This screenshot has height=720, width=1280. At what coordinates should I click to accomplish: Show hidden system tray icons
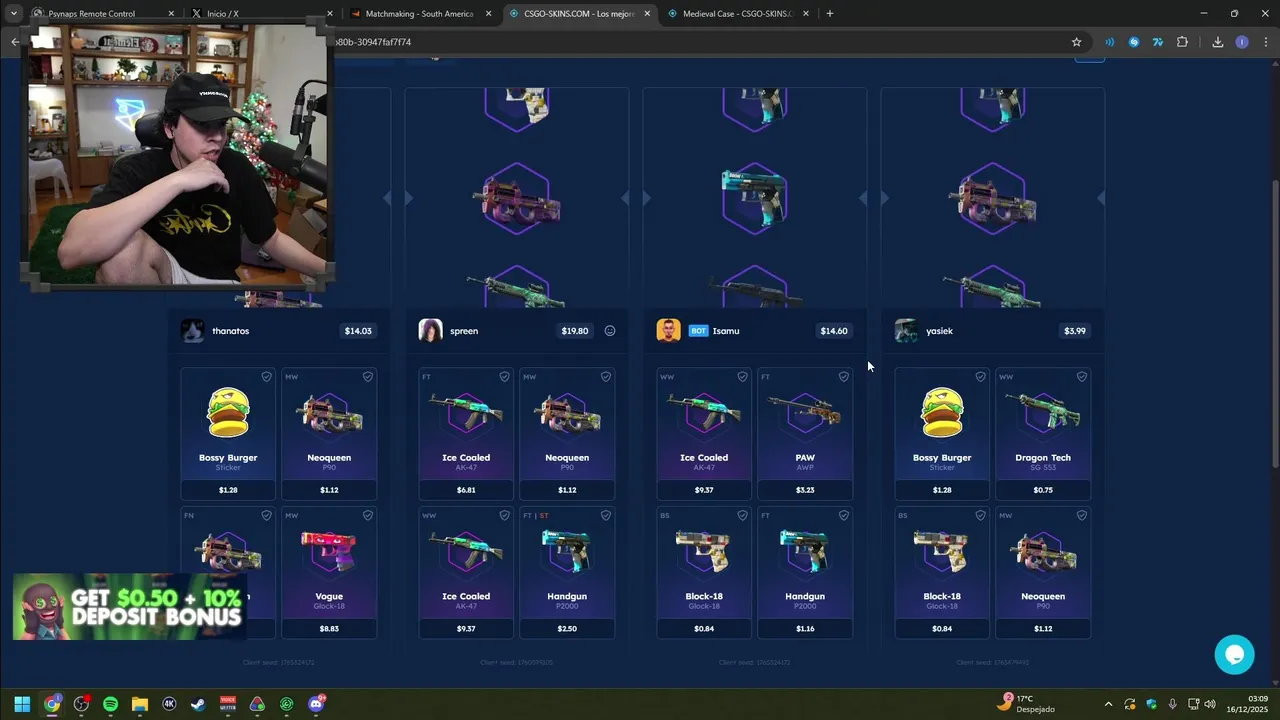click(1108, 704)
